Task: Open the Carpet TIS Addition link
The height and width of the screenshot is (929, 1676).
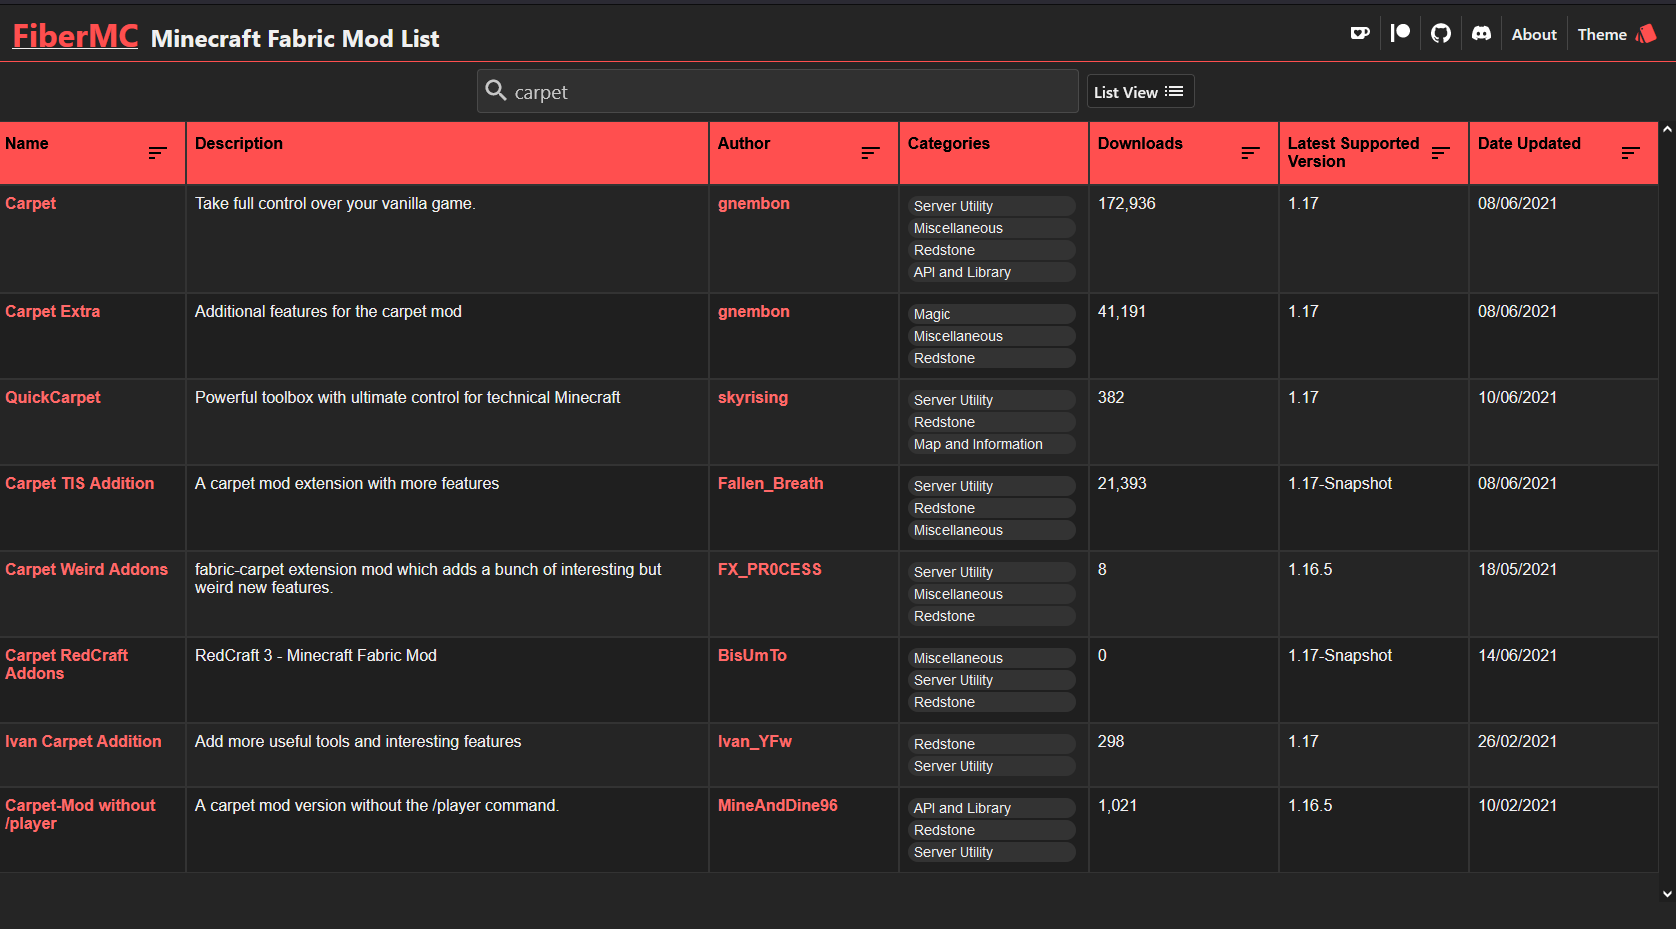Action: (x=79, y=483)
